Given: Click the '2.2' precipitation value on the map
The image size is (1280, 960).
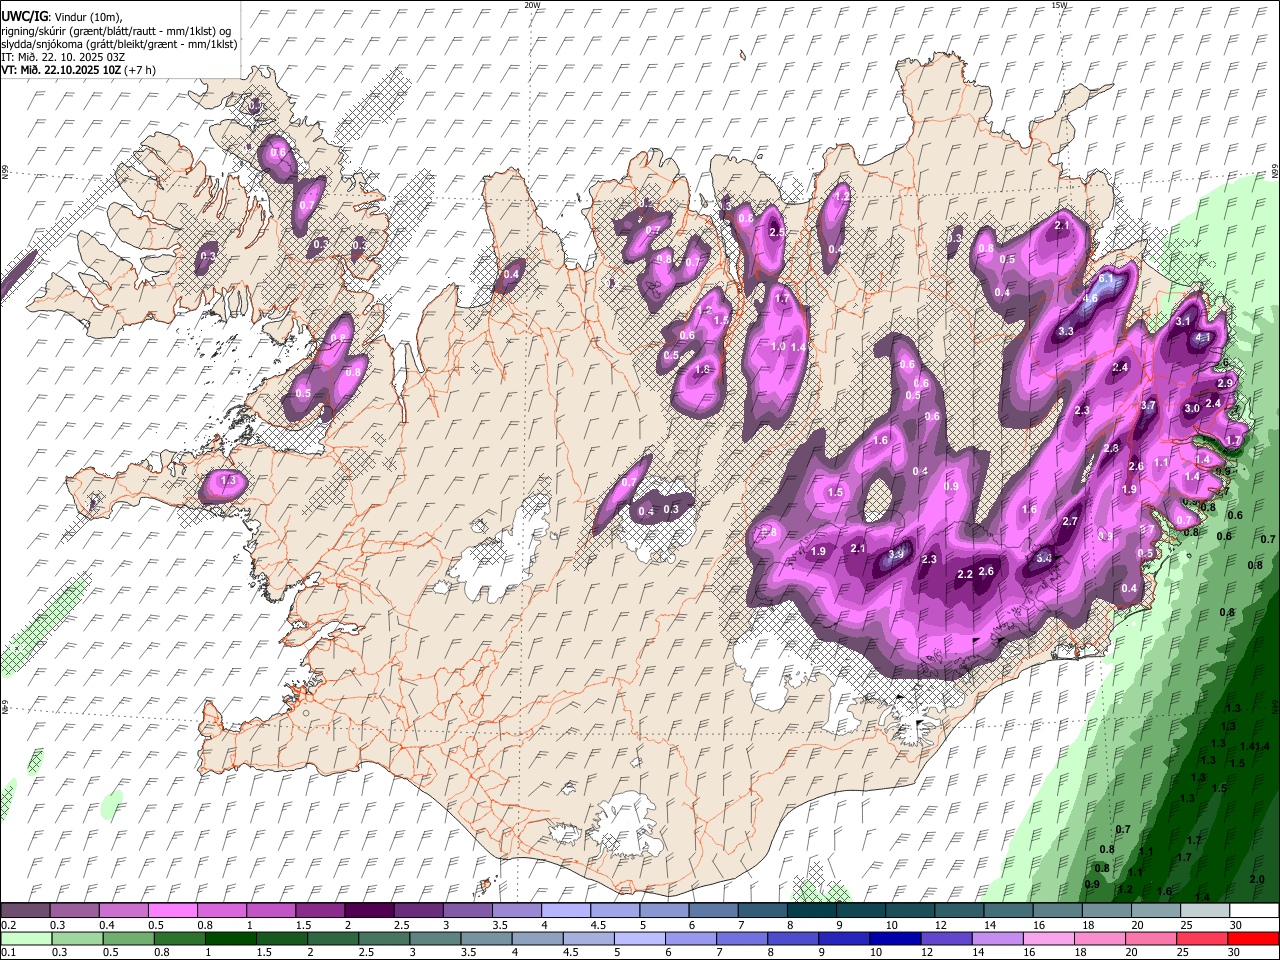Looking at the screenshot, I should point(965,574).
